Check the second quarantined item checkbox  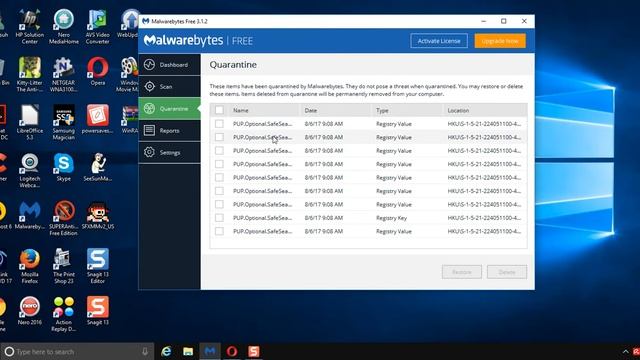click(x=219, y=137)
